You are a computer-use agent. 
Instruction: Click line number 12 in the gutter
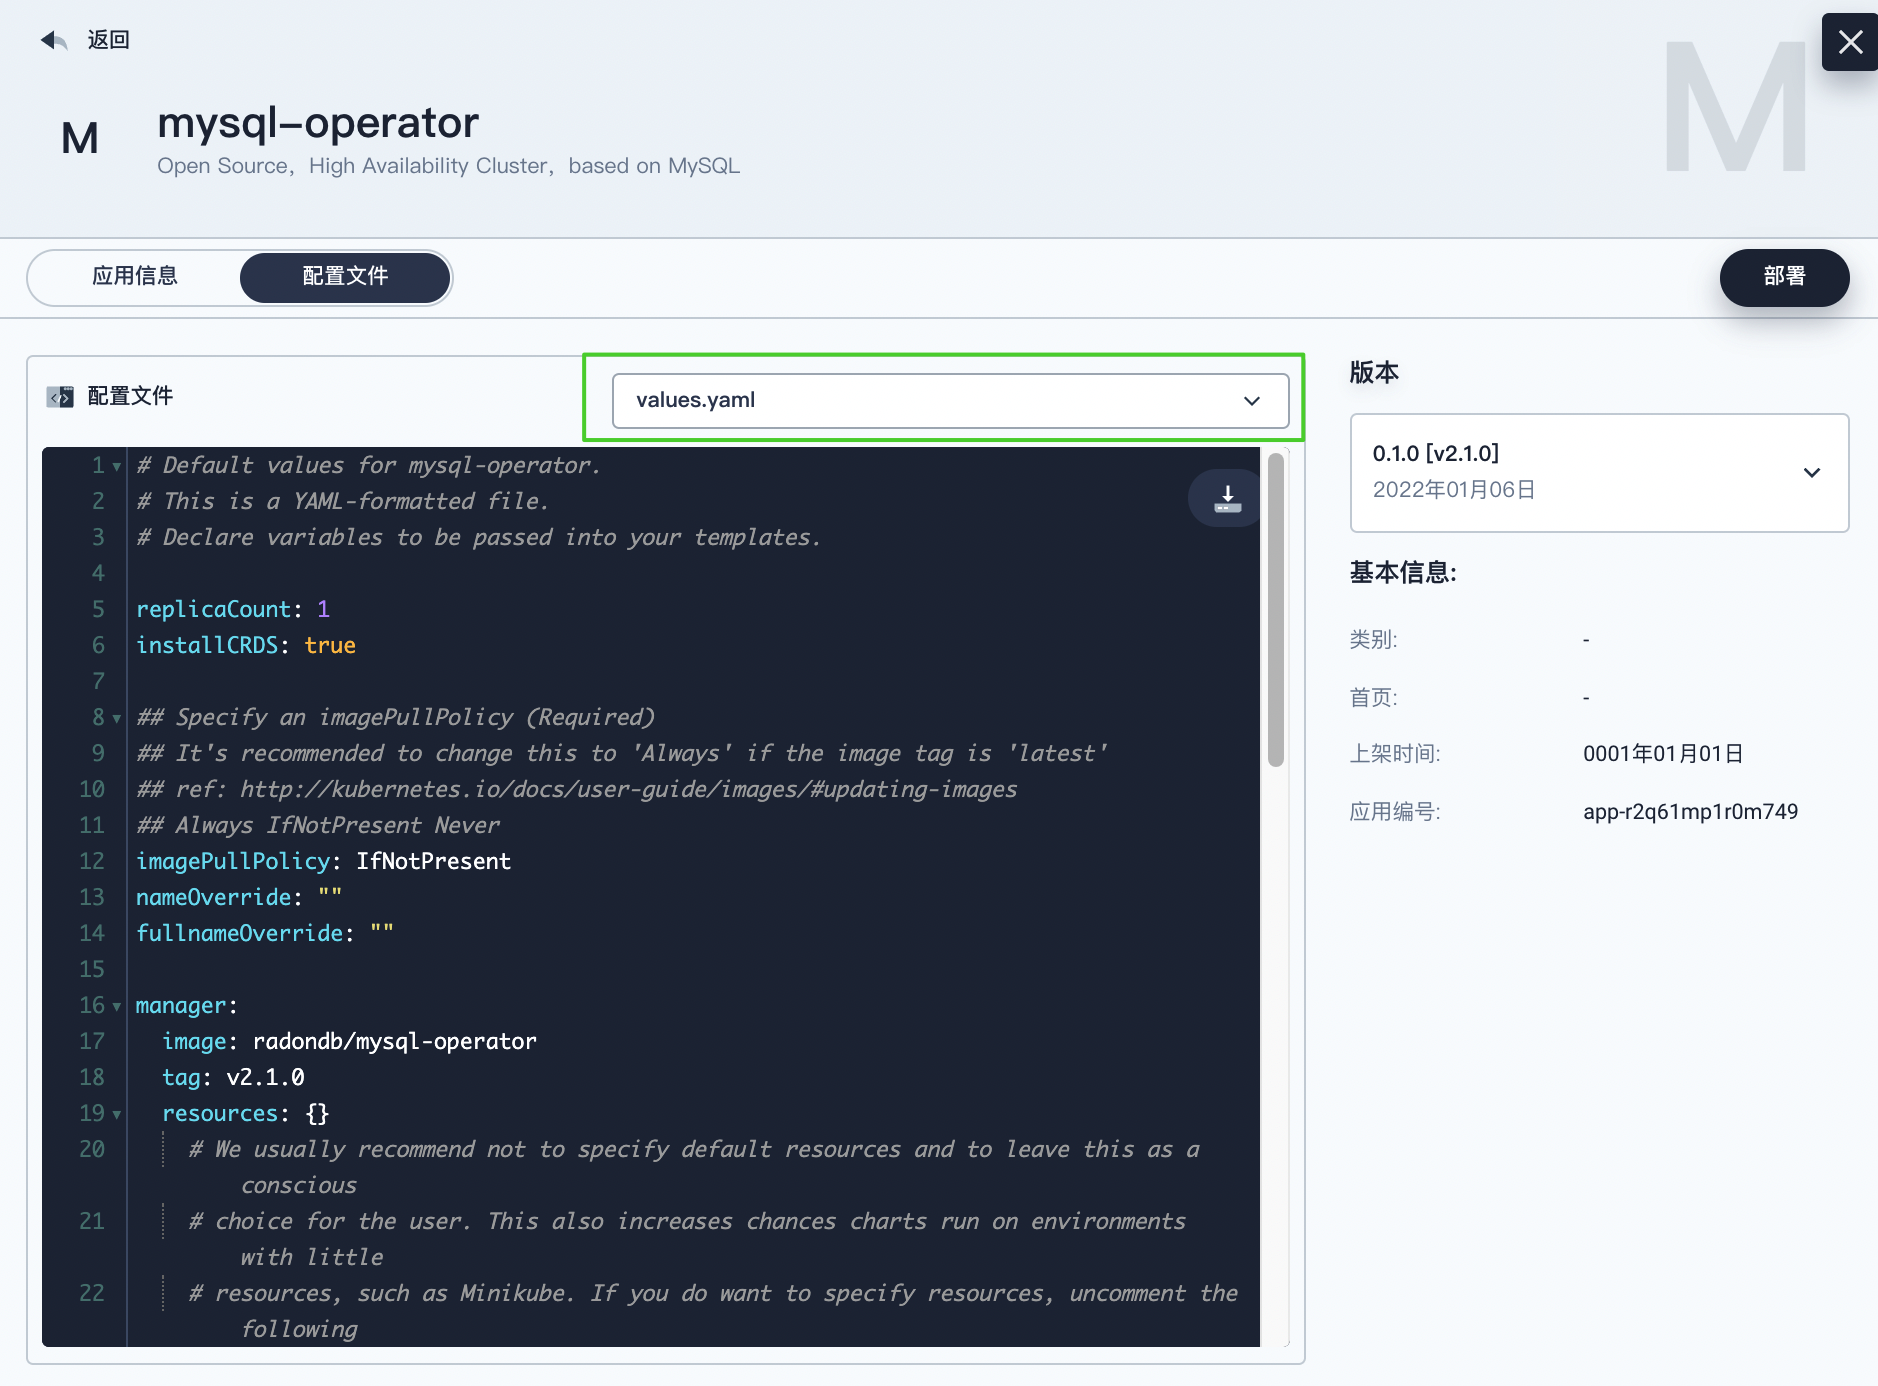pyautogui.click(x=92, y=861)
